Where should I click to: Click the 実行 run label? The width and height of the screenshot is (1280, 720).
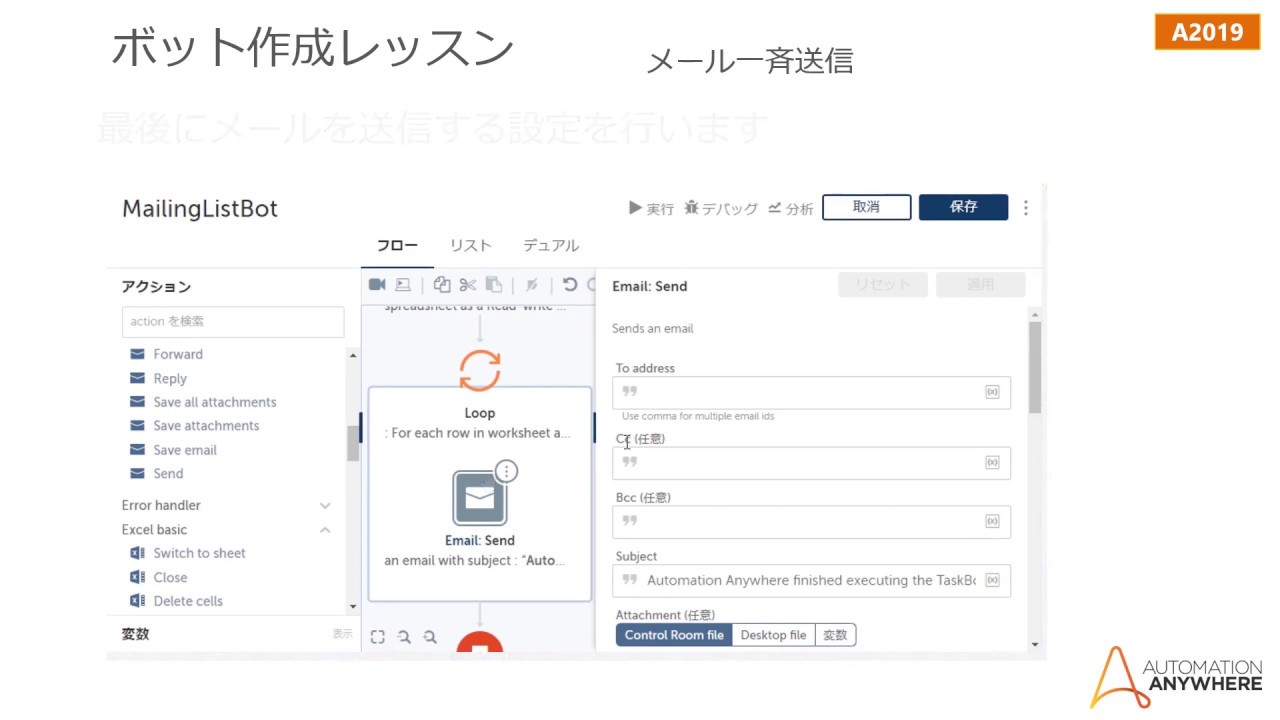(660, 209)
